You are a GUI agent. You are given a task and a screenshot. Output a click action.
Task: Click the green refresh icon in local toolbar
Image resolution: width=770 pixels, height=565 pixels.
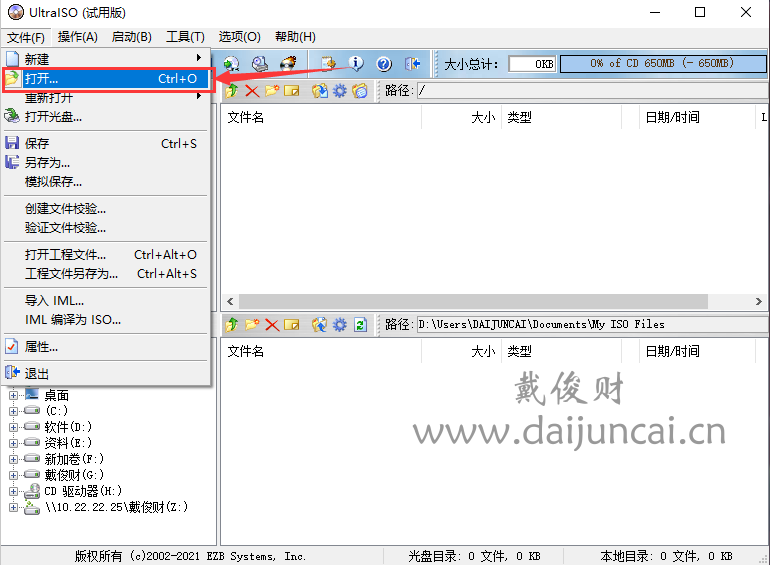pyautogui.click(x=360, y=324)
